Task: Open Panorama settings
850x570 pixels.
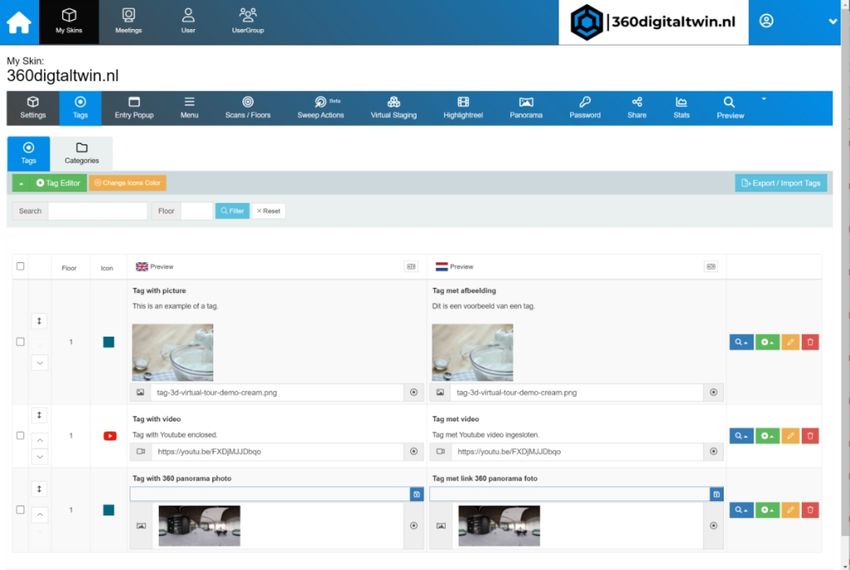Action: click(x=526, y=108)
